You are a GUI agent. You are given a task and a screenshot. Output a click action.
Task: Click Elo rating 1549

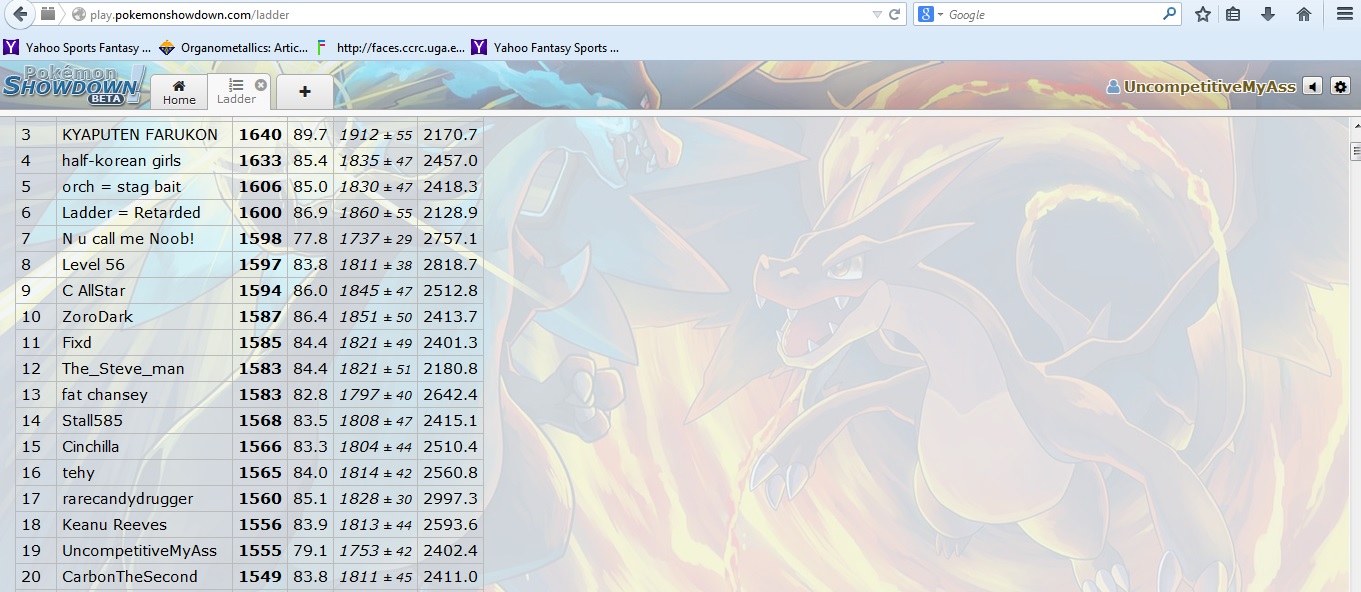260,576
